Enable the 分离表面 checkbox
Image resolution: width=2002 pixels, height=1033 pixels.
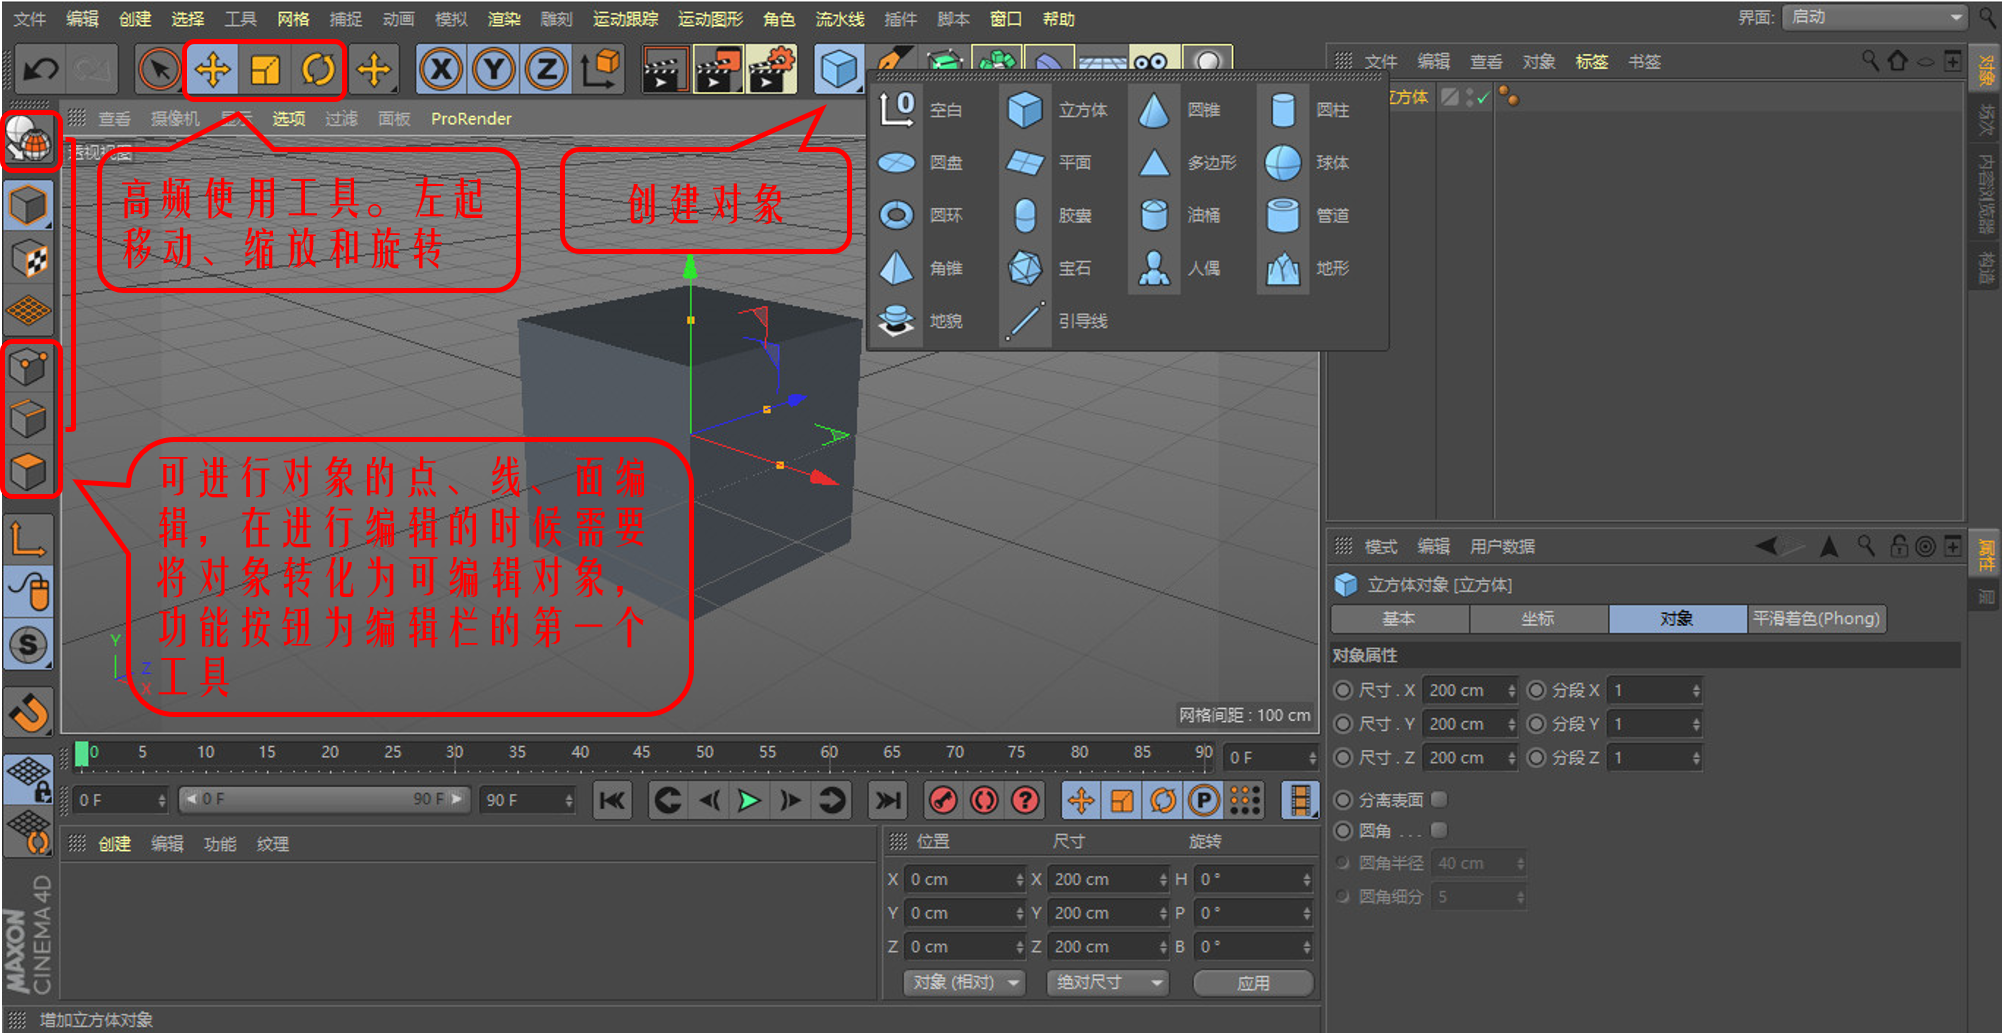[x=1438, y=799]
